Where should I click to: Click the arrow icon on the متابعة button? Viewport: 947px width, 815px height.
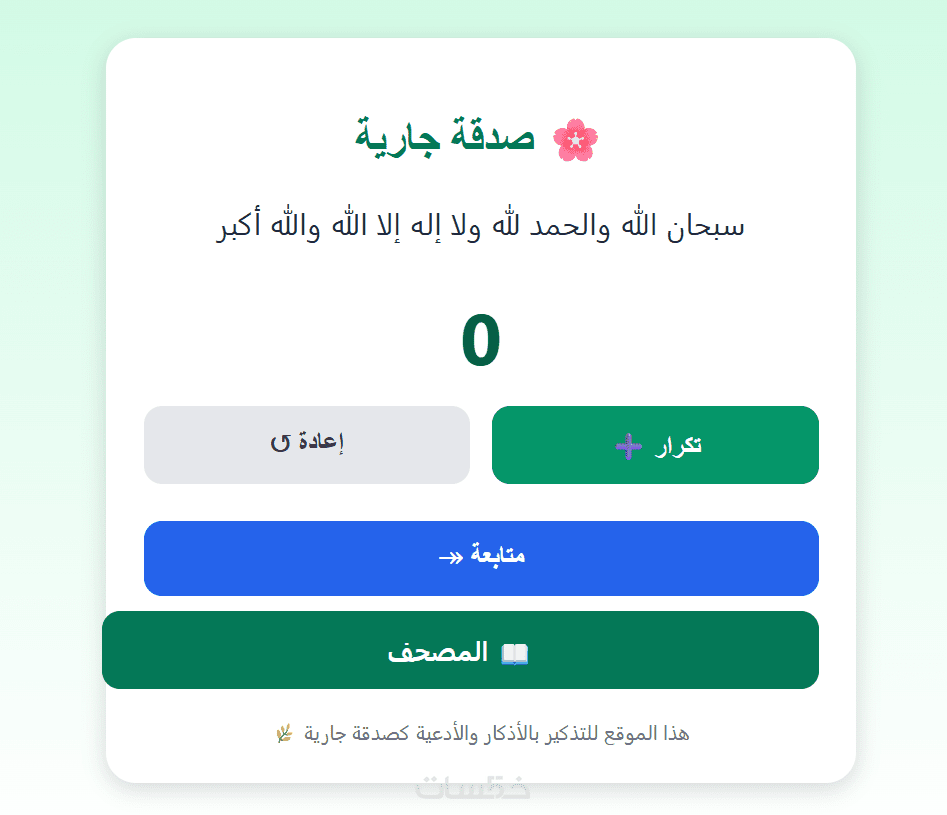pos(451,557)
